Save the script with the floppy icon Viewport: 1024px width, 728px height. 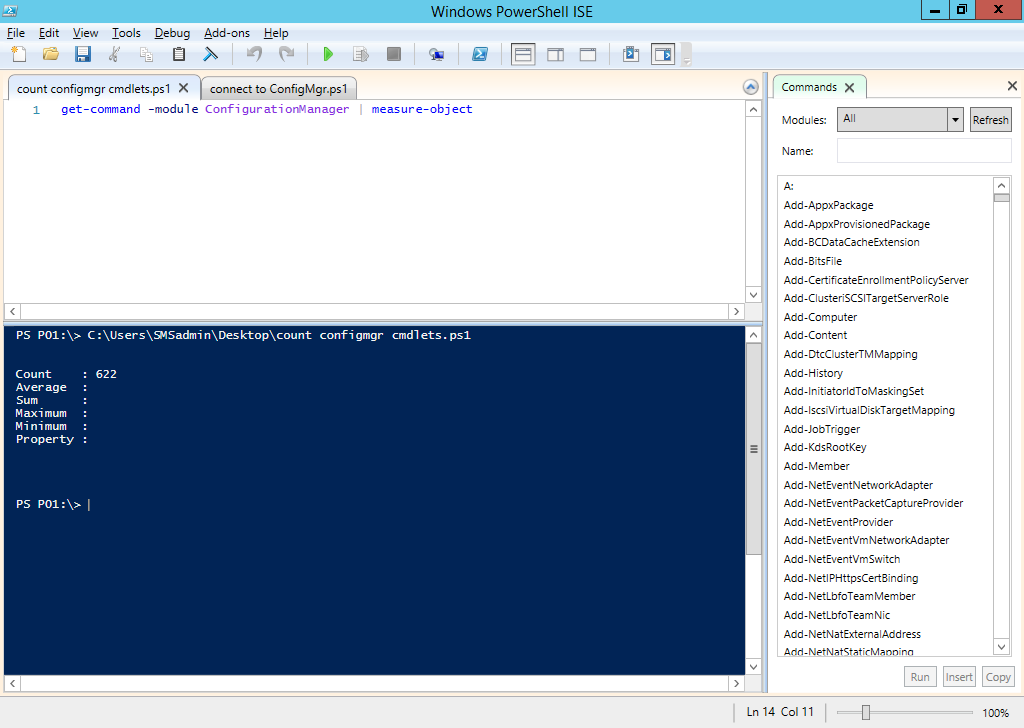[x=82, y=54]
